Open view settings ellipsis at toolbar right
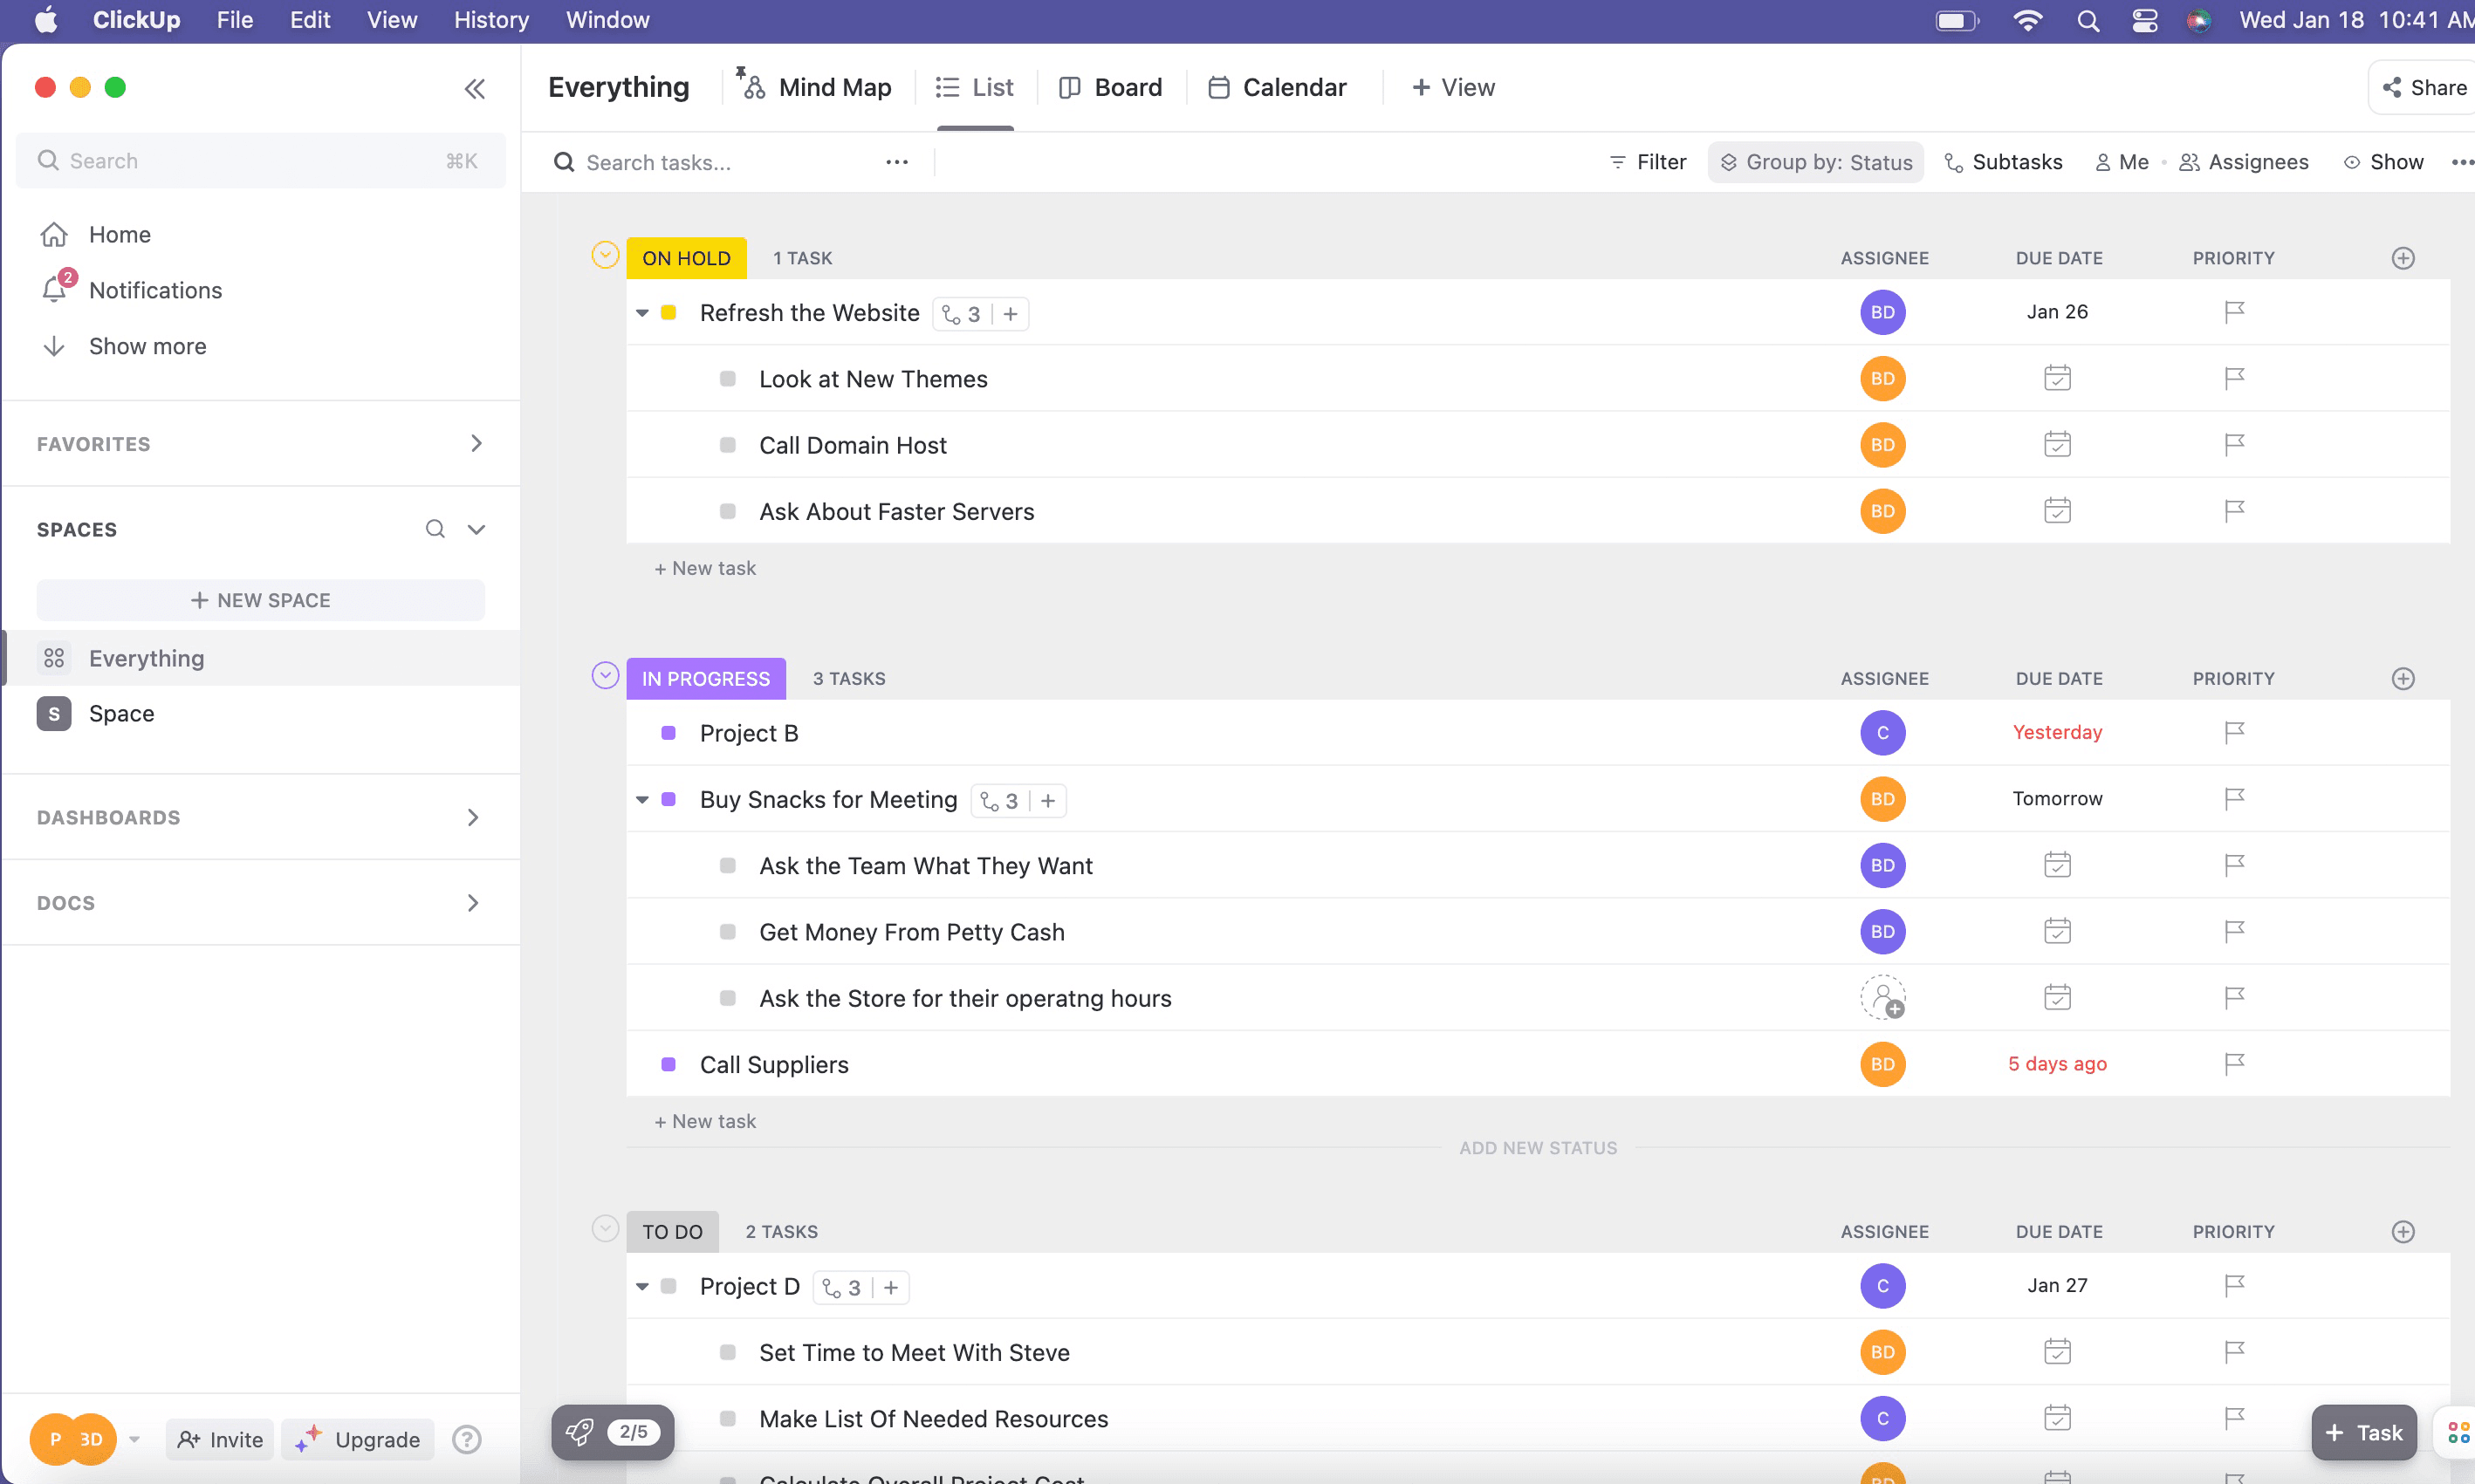This screenshot has width=2475, height=1484. [x=2461, y=162]
